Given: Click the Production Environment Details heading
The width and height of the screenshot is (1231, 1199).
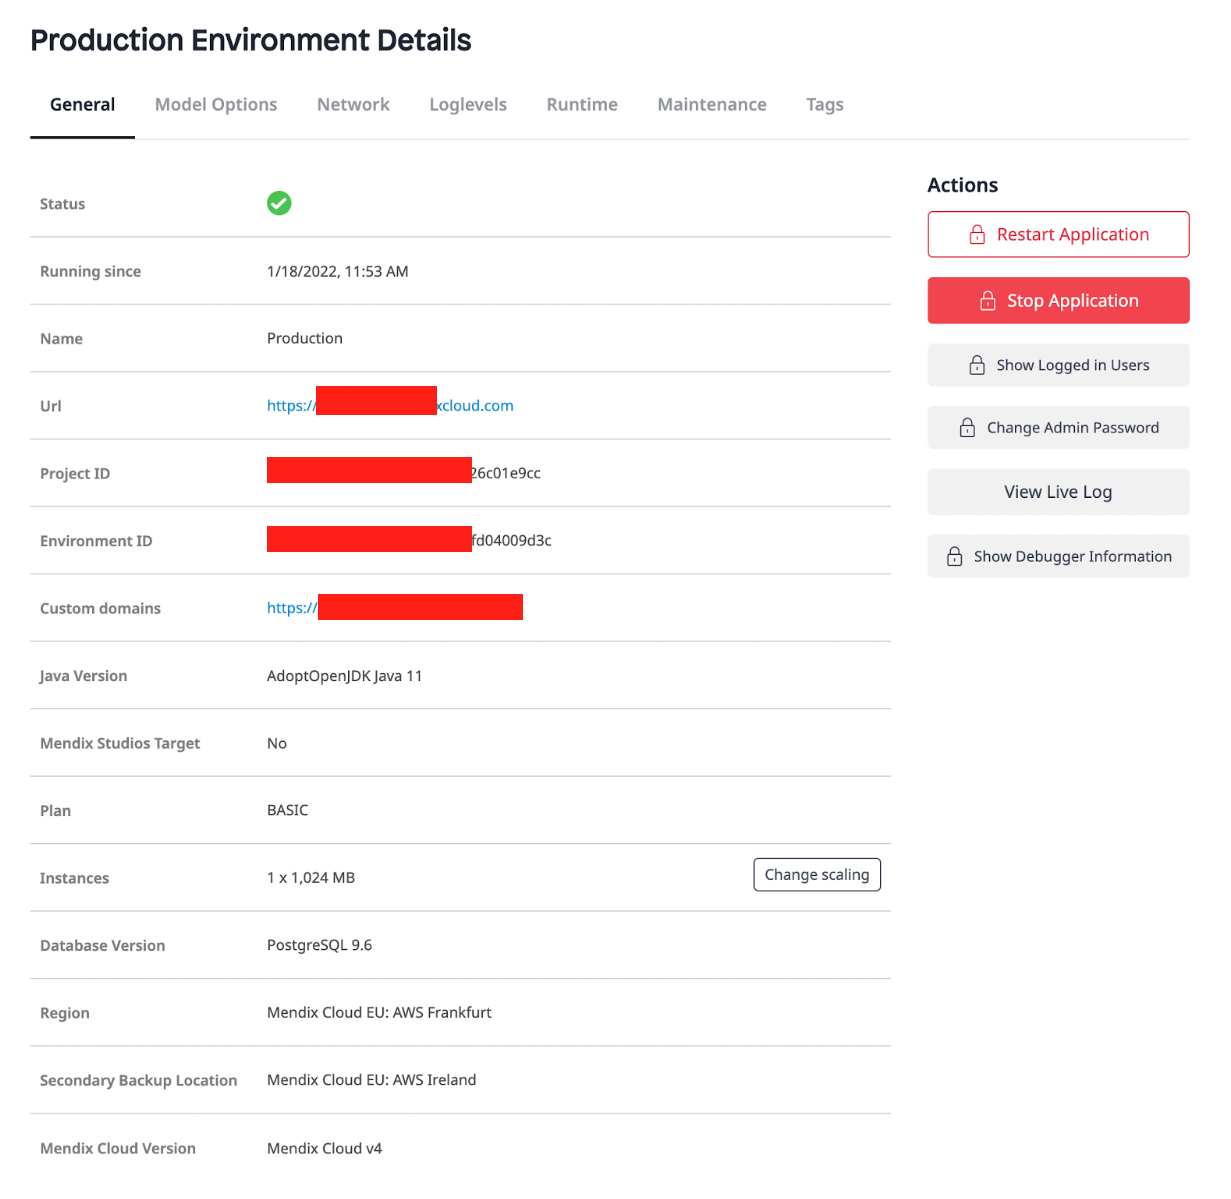Looking at the screenshot, I should pos(251,40).
